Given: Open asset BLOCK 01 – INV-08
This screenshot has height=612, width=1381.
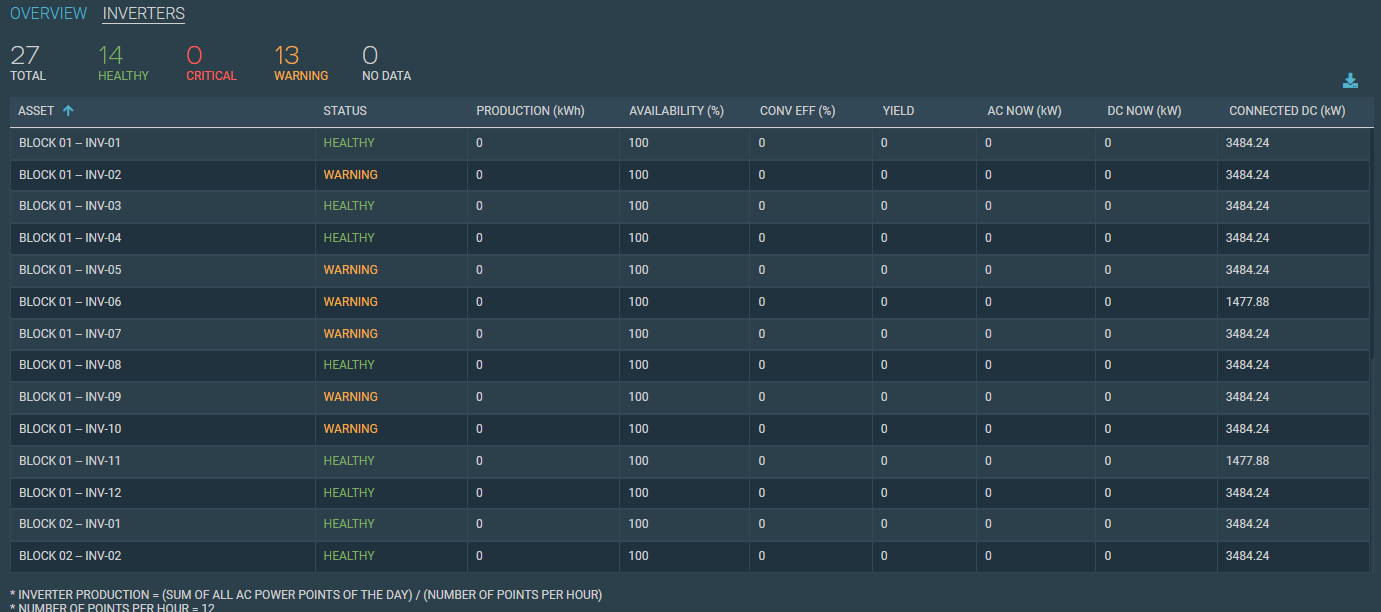Looking at the screenshot, I should coord(70,365).
